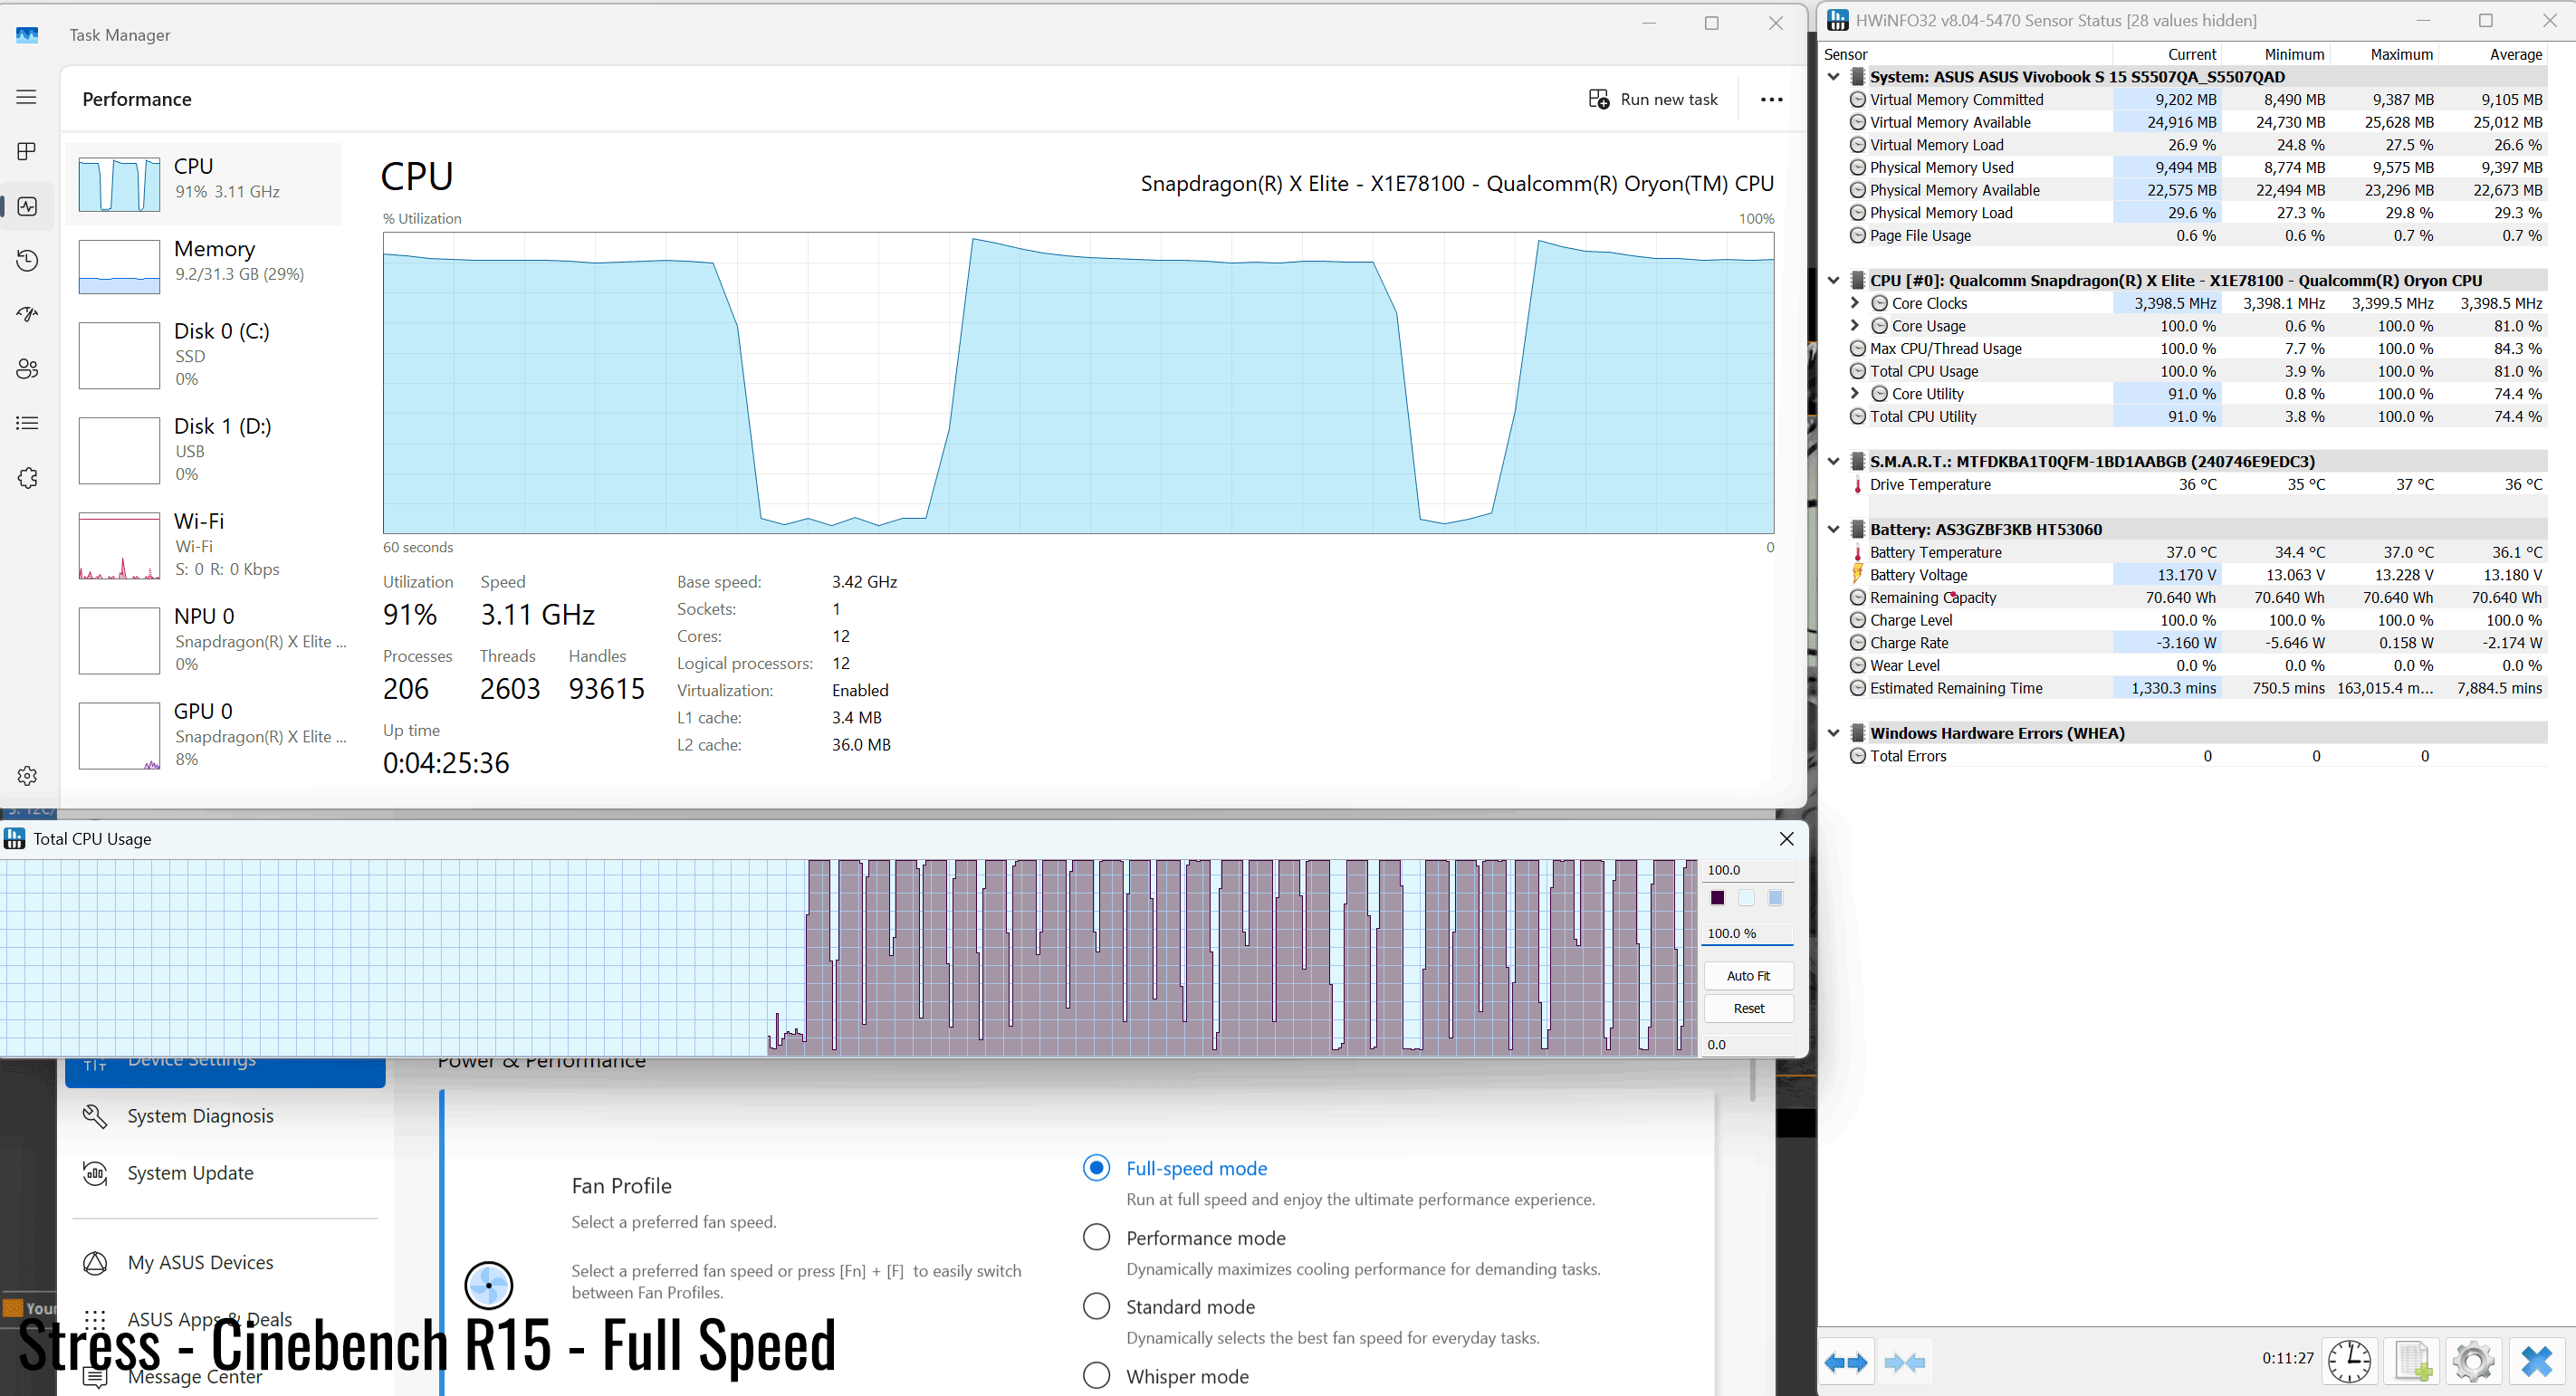Screen dimensions: 2576x1396
Task: Click dark purple graph color swatch
Action: tap(1717, 898)
